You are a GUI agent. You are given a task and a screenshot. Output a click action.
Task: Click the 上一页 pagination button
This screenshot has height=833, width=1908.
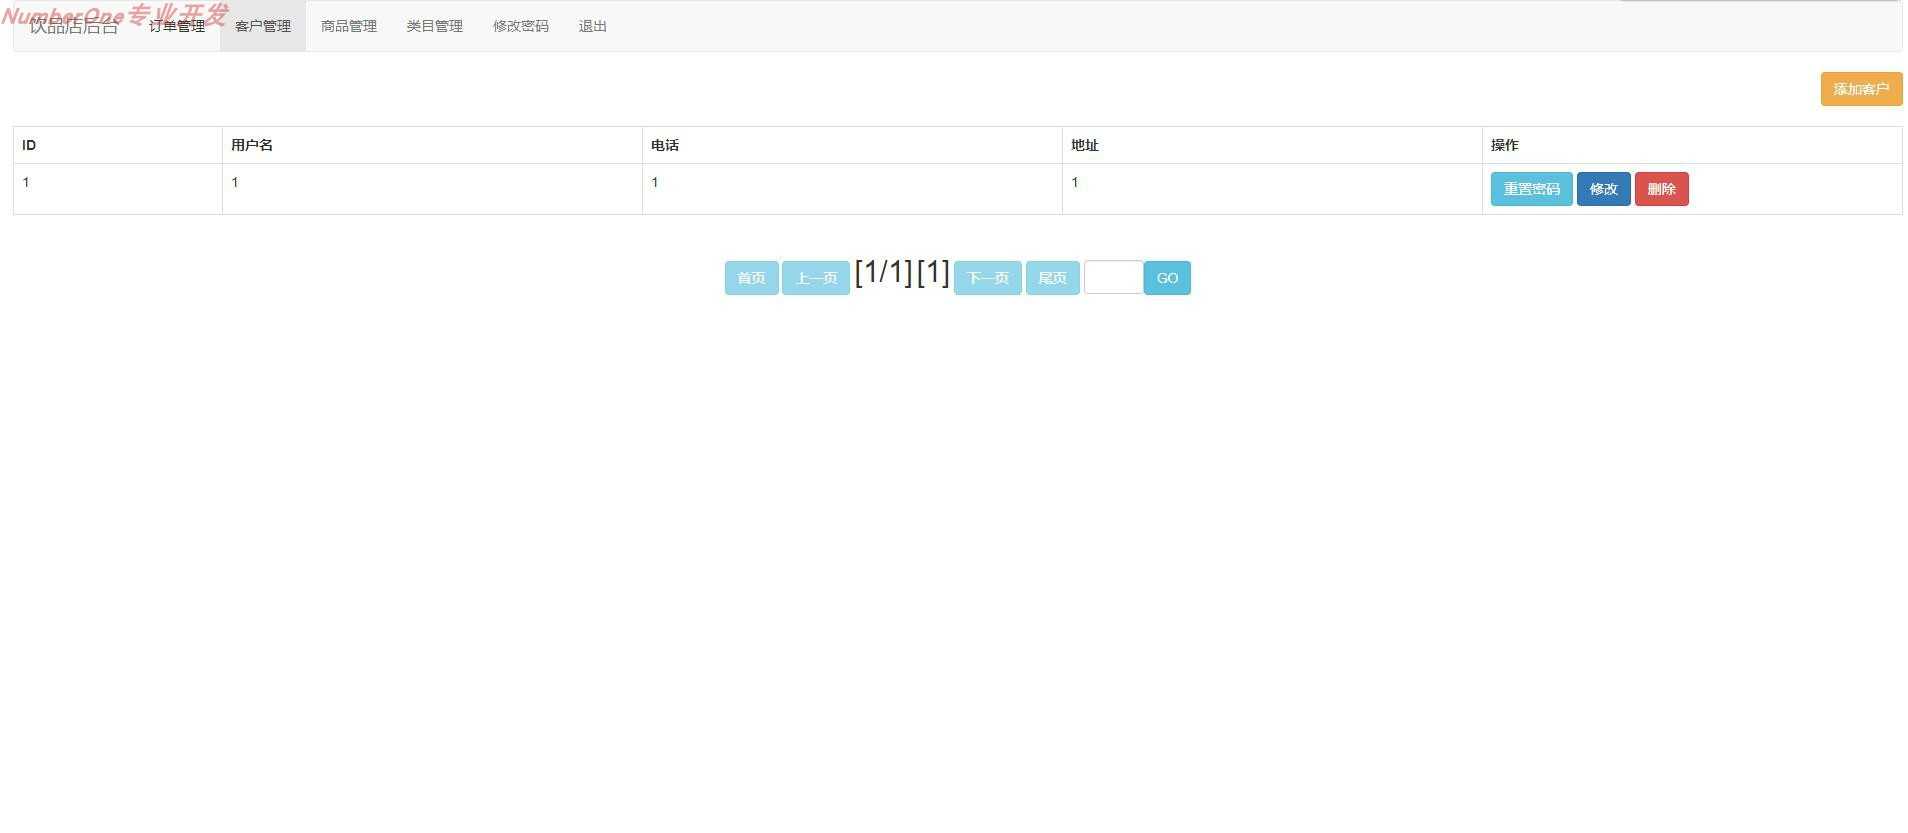[x=816, y=278]
